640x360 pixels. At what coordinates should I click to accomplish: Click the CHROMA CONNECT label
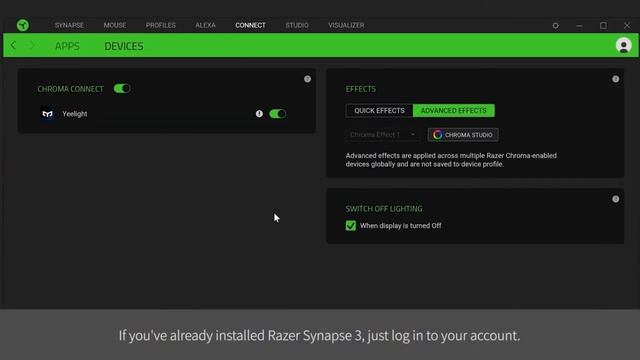(71, 89)
